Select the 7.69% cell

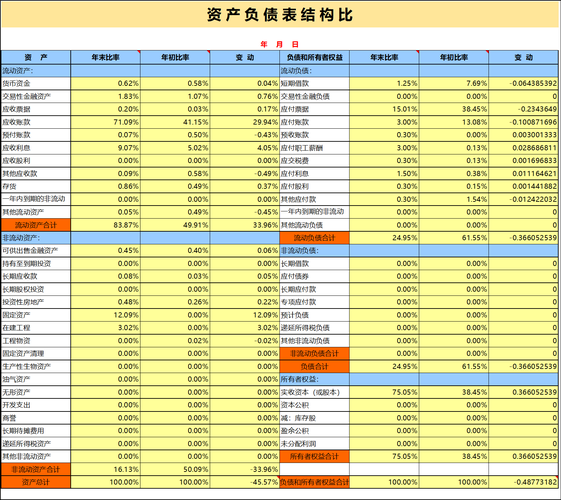point(454,83)
